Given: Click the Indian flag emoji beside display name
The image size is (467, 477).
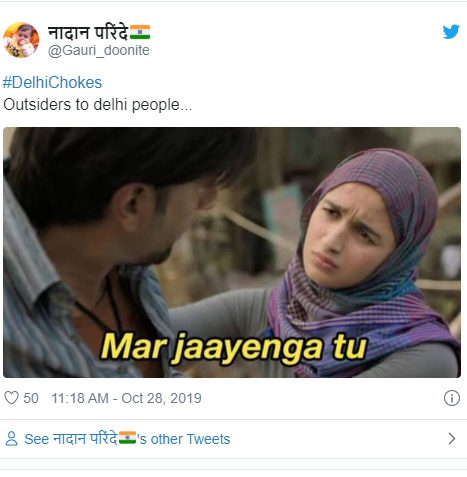Looking at the screenshot, I should pyautogui.click(x=140, y=32).
